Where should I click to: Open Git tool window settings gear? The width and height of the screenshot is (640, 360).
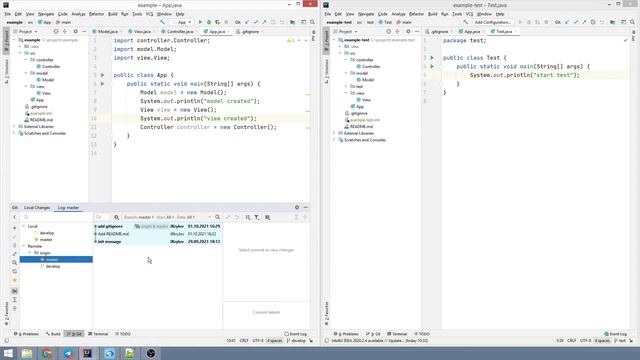[x=297, y=207]
